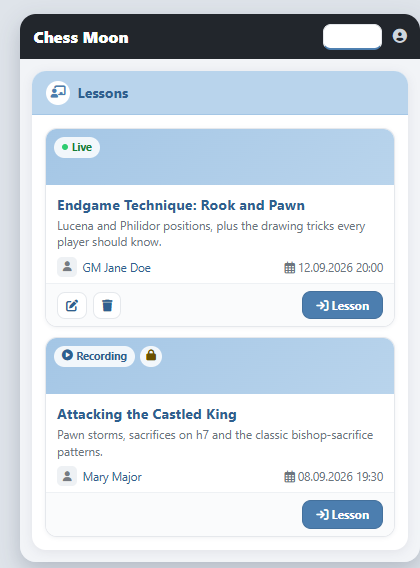The width and height of the screenshot is (420, 568).
Task: Click the lock badge on Attacking lesson
Action: coord(151,356)
